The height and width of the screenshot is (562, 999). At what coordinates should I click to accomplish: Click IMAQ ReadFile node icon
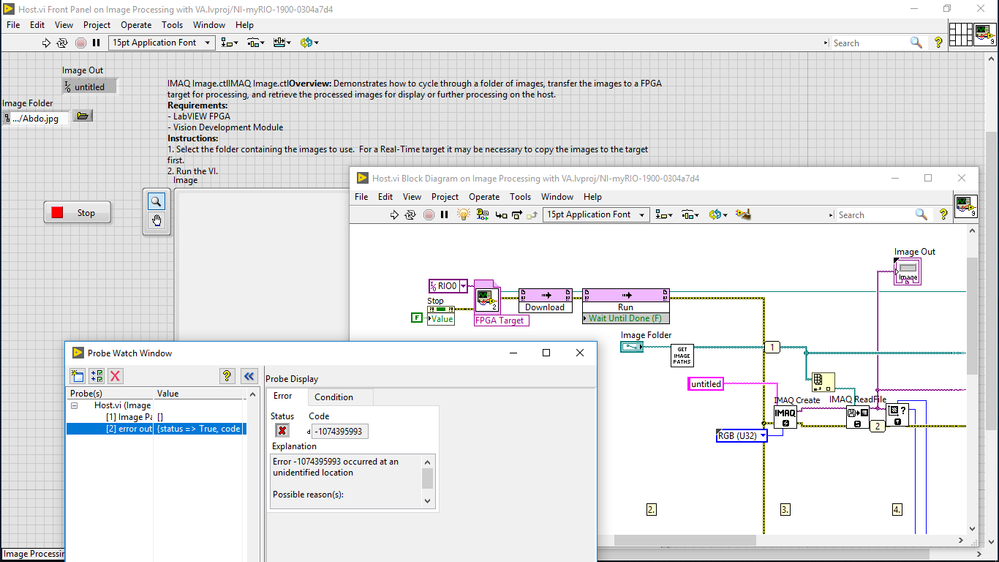(x=858, y=417)
